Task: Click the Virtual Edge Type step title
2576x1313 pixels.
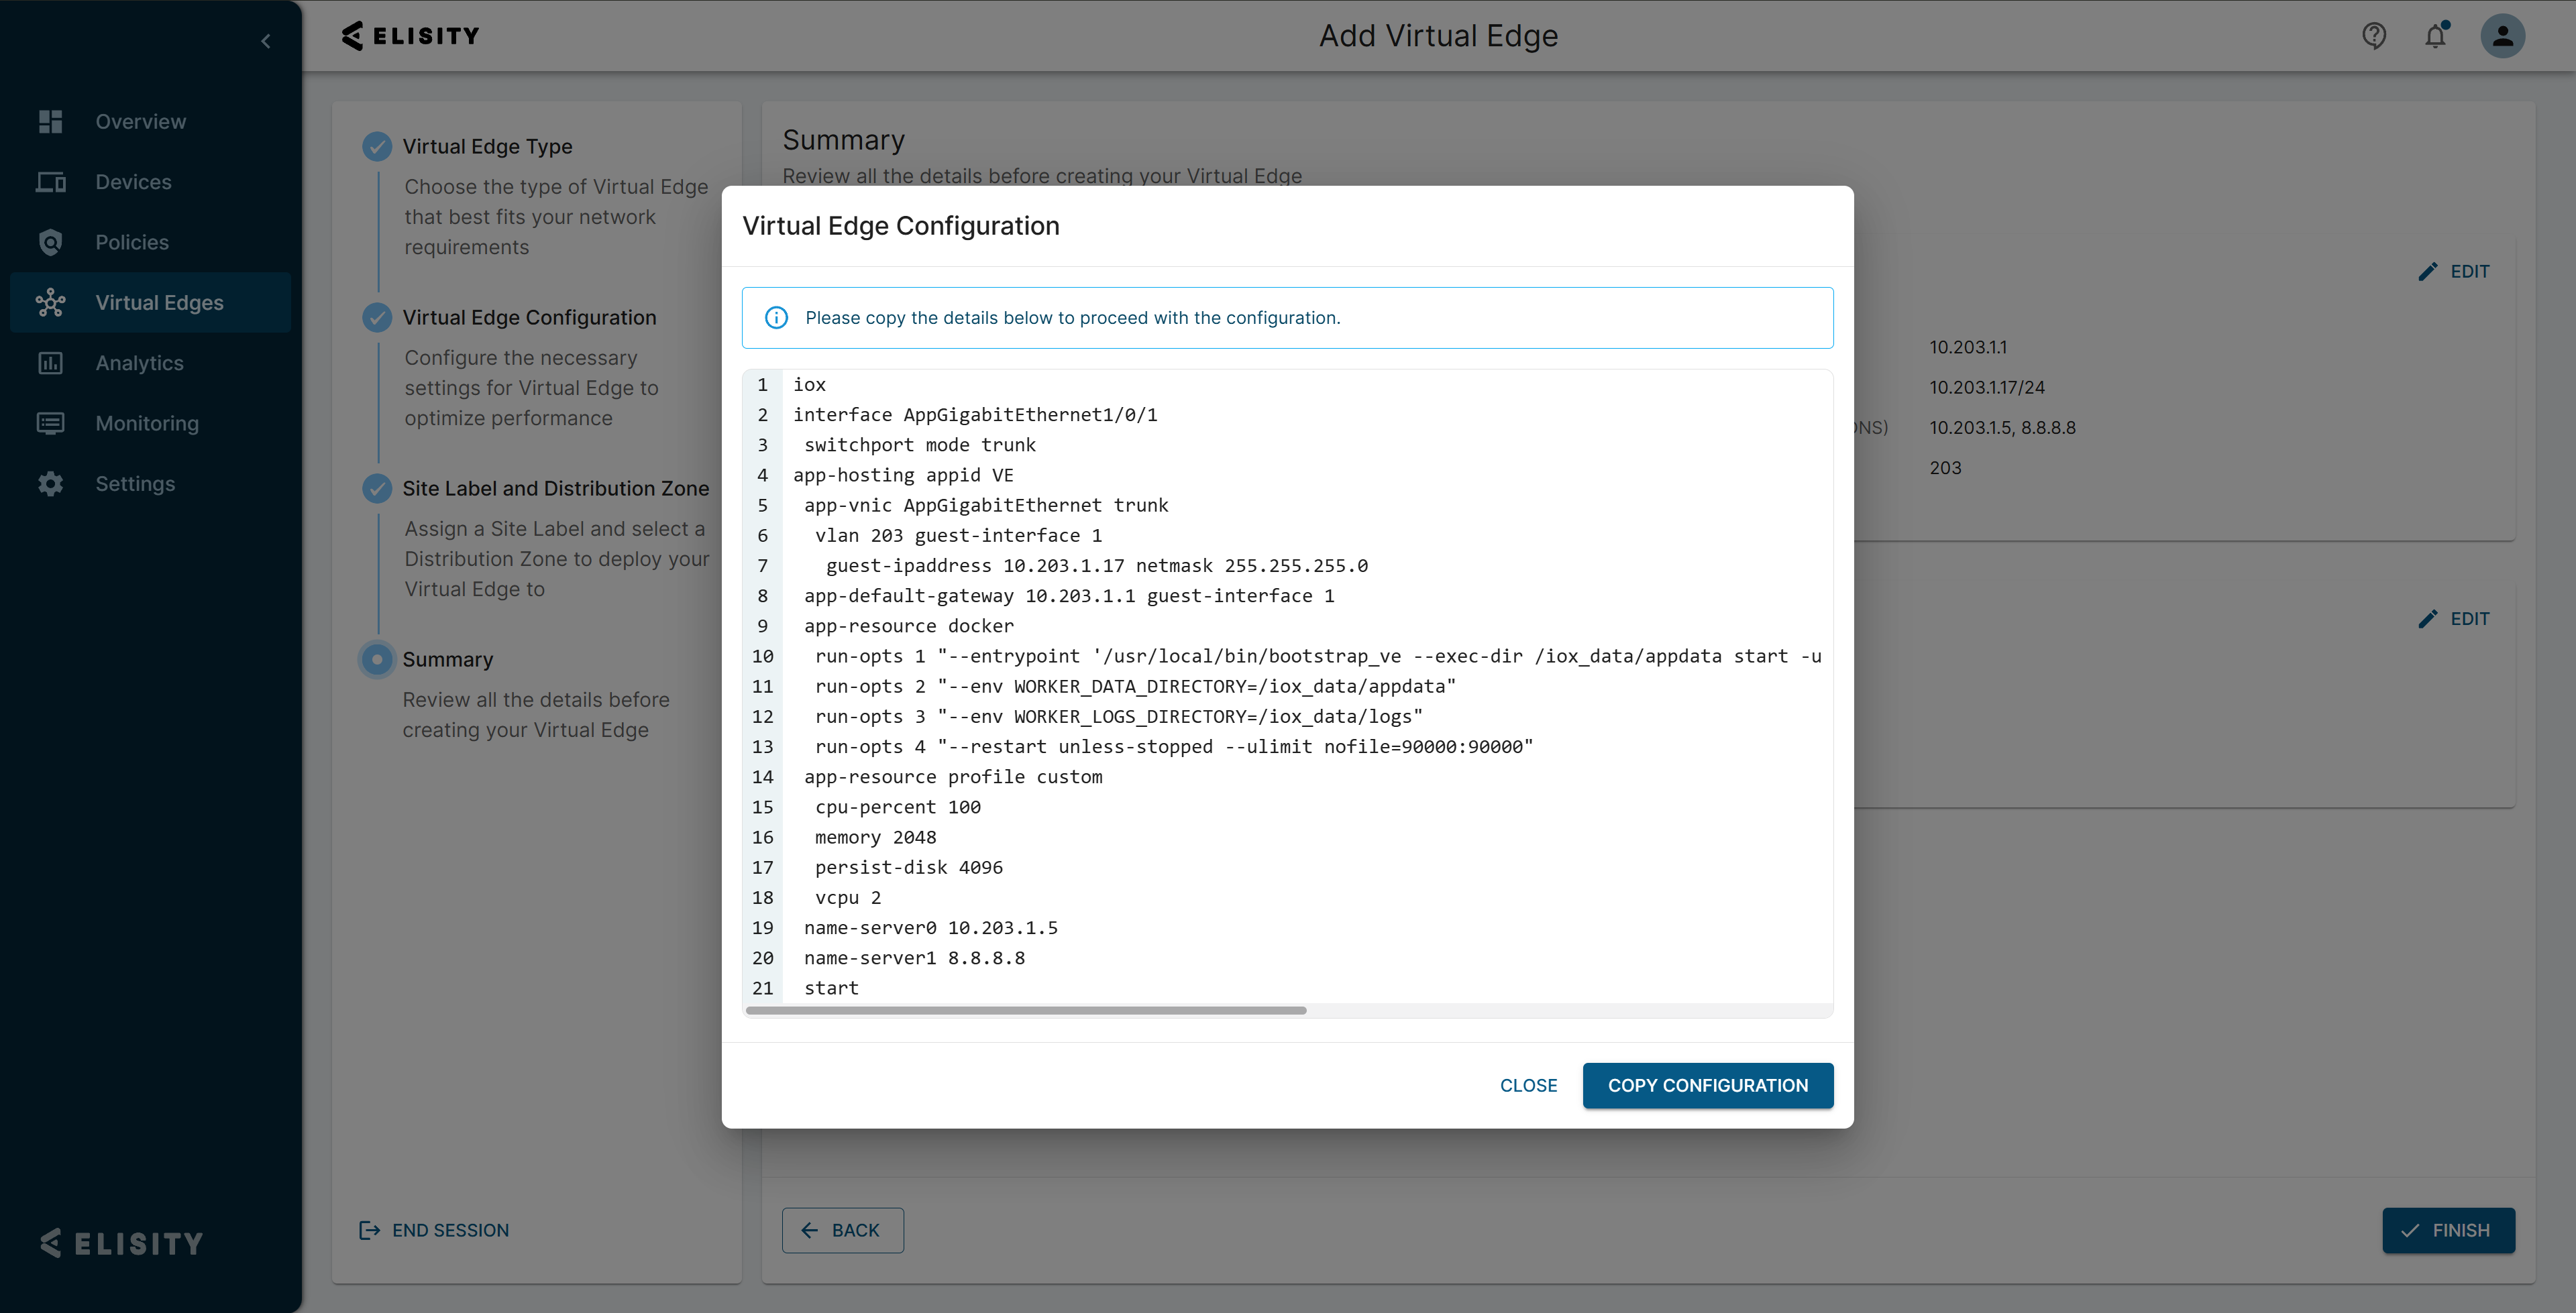Action: pyautogui.click(x=488, y=146)
